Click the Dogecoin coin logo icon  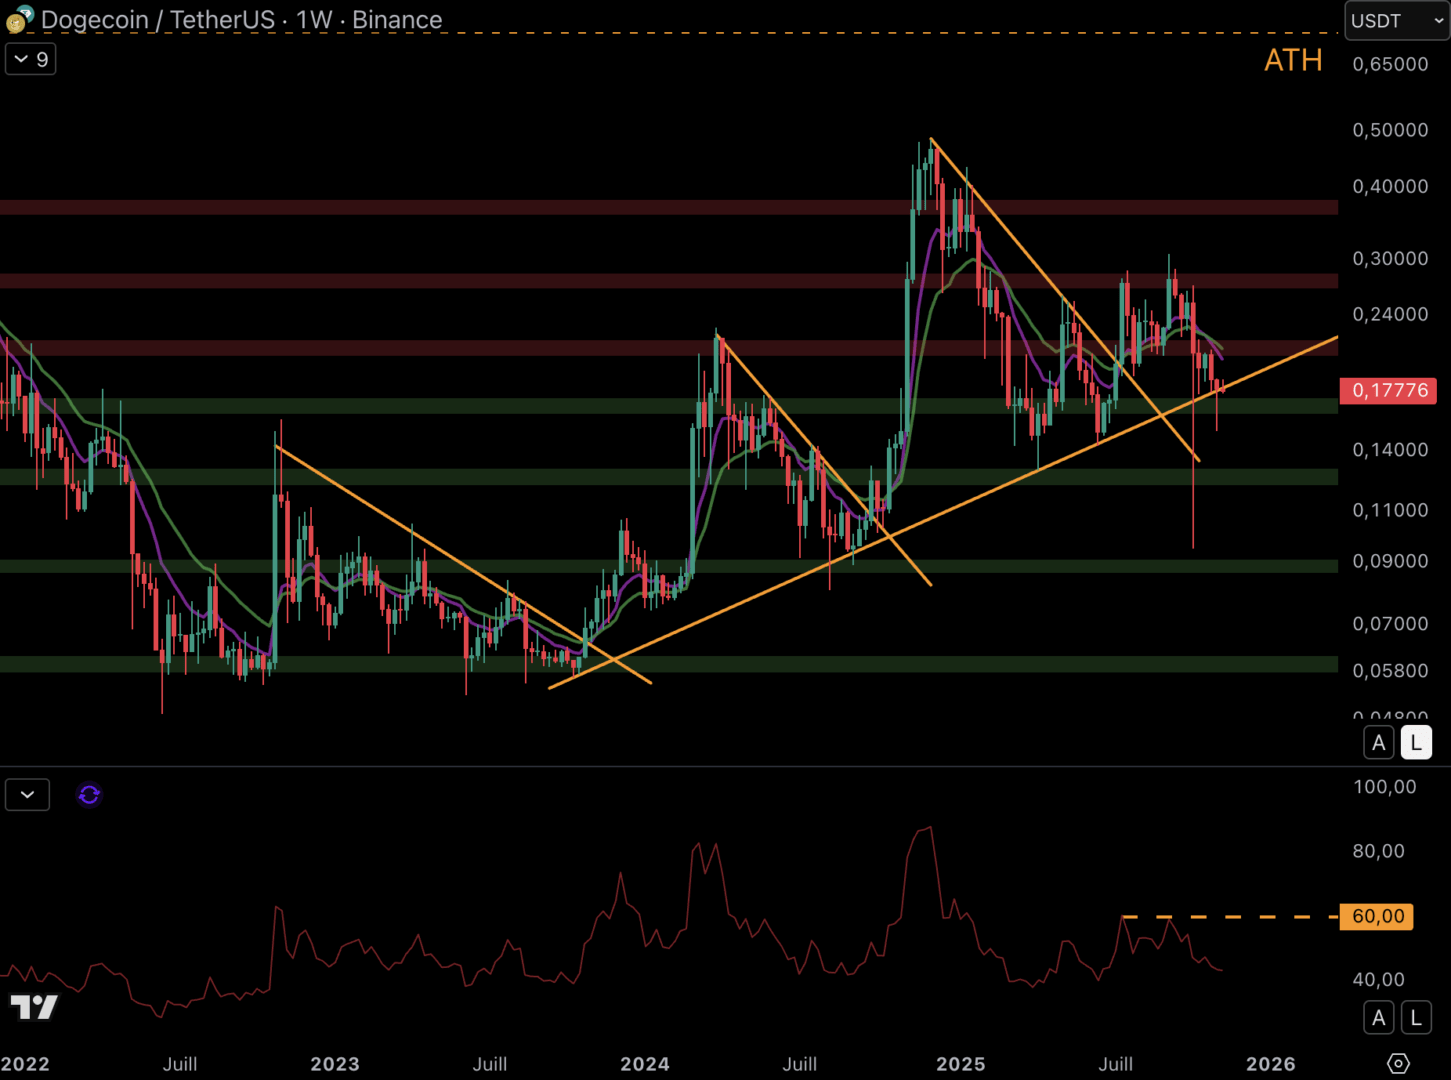(19, 19)
